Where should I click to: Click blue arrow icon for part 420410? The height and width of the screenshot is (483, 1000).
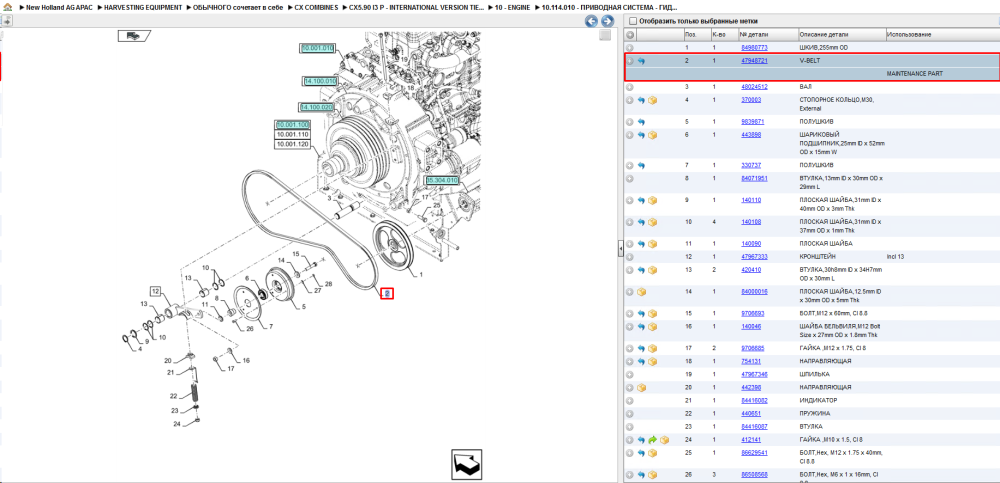(x=642, y=270)
